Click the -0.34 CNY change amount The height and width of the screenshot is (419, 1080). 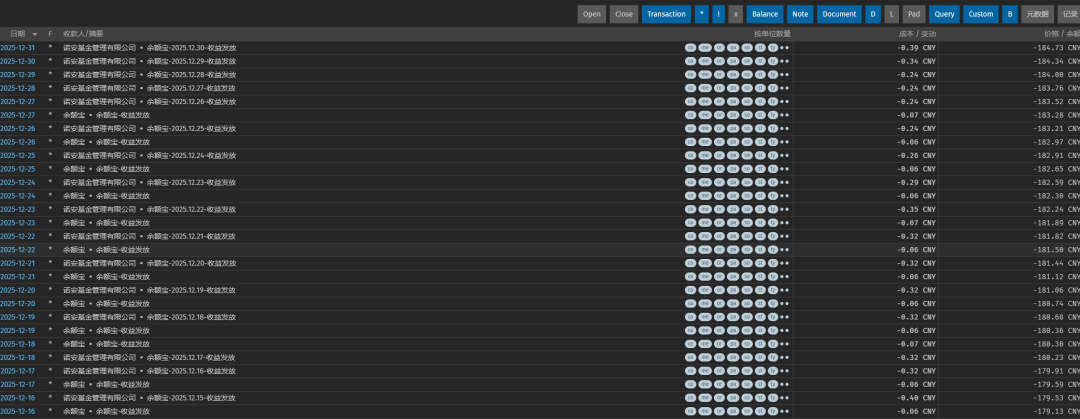[x=916, y=61]
